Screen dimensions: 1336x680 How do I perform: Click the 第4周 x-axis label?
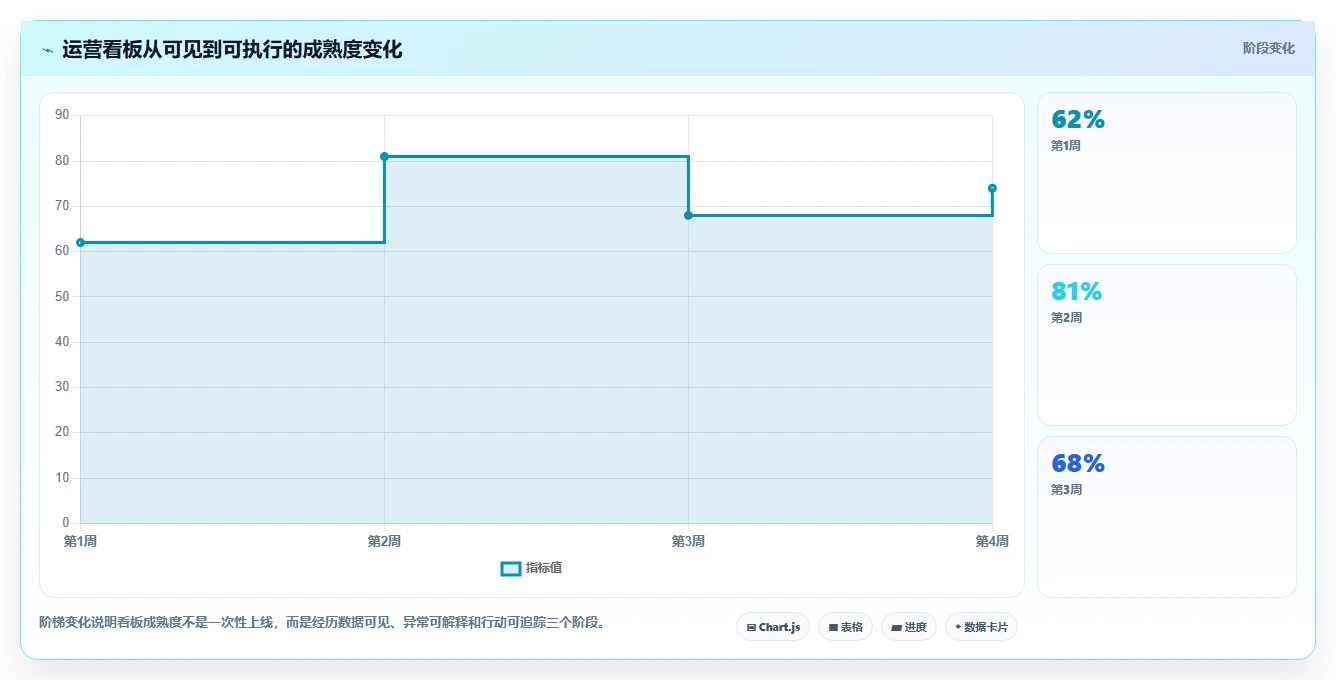point(992,541)
